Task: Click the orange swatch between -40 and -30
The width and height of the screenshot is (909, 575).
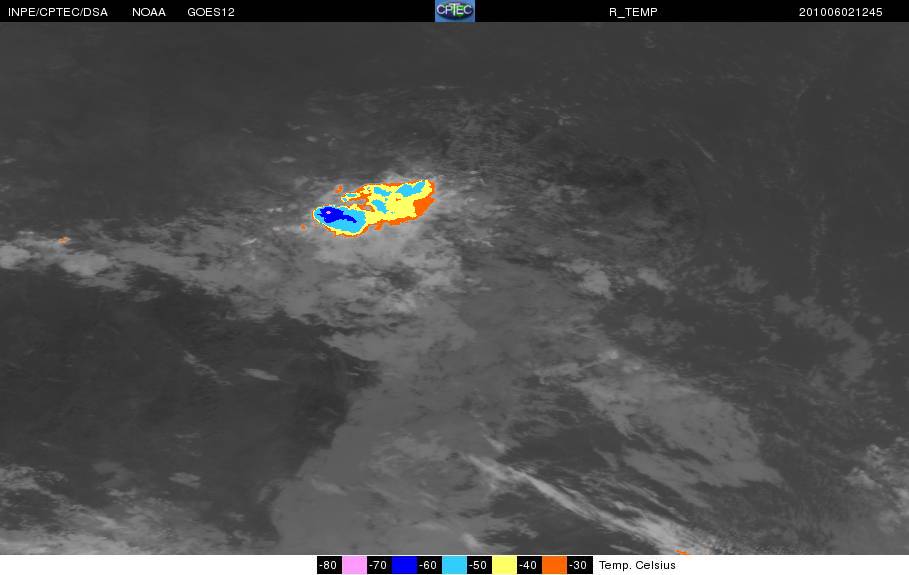Action: click(x=554, y=565)
